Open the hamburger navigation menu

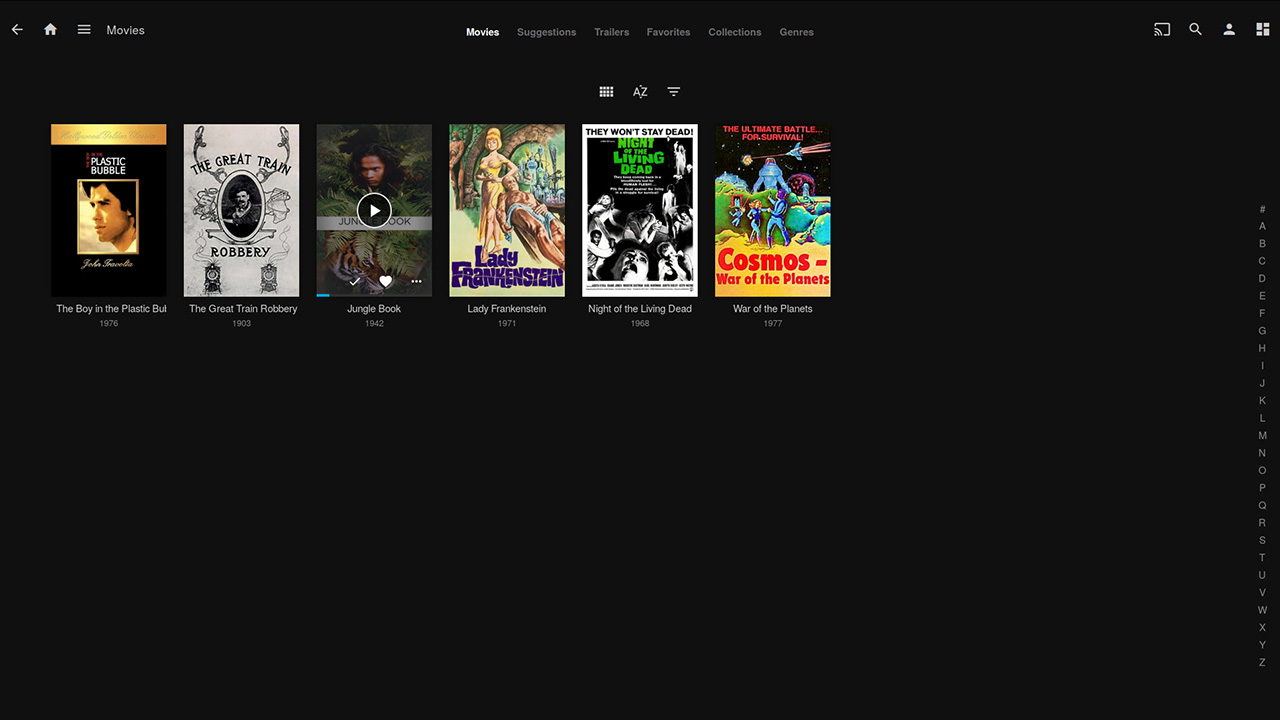click(x=84, y=30)
